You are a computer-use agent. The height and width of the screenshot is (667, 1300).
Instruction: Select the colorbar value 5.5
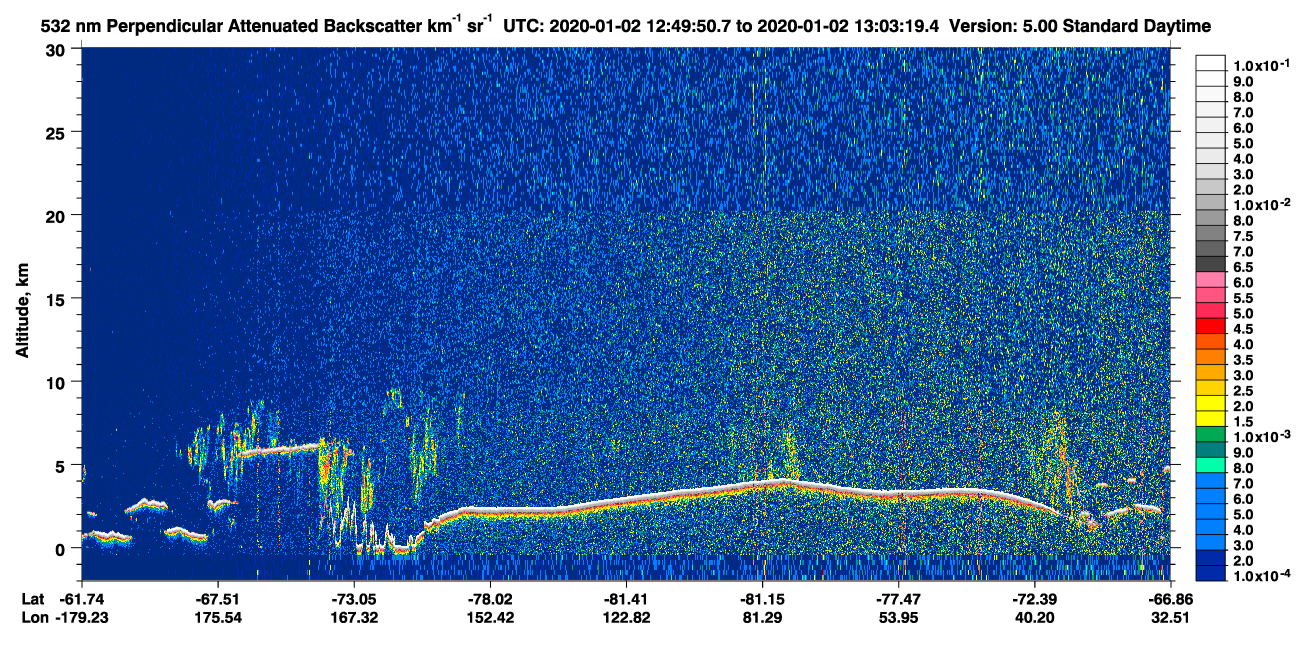pyautogui.click(x=1243, y=298)
